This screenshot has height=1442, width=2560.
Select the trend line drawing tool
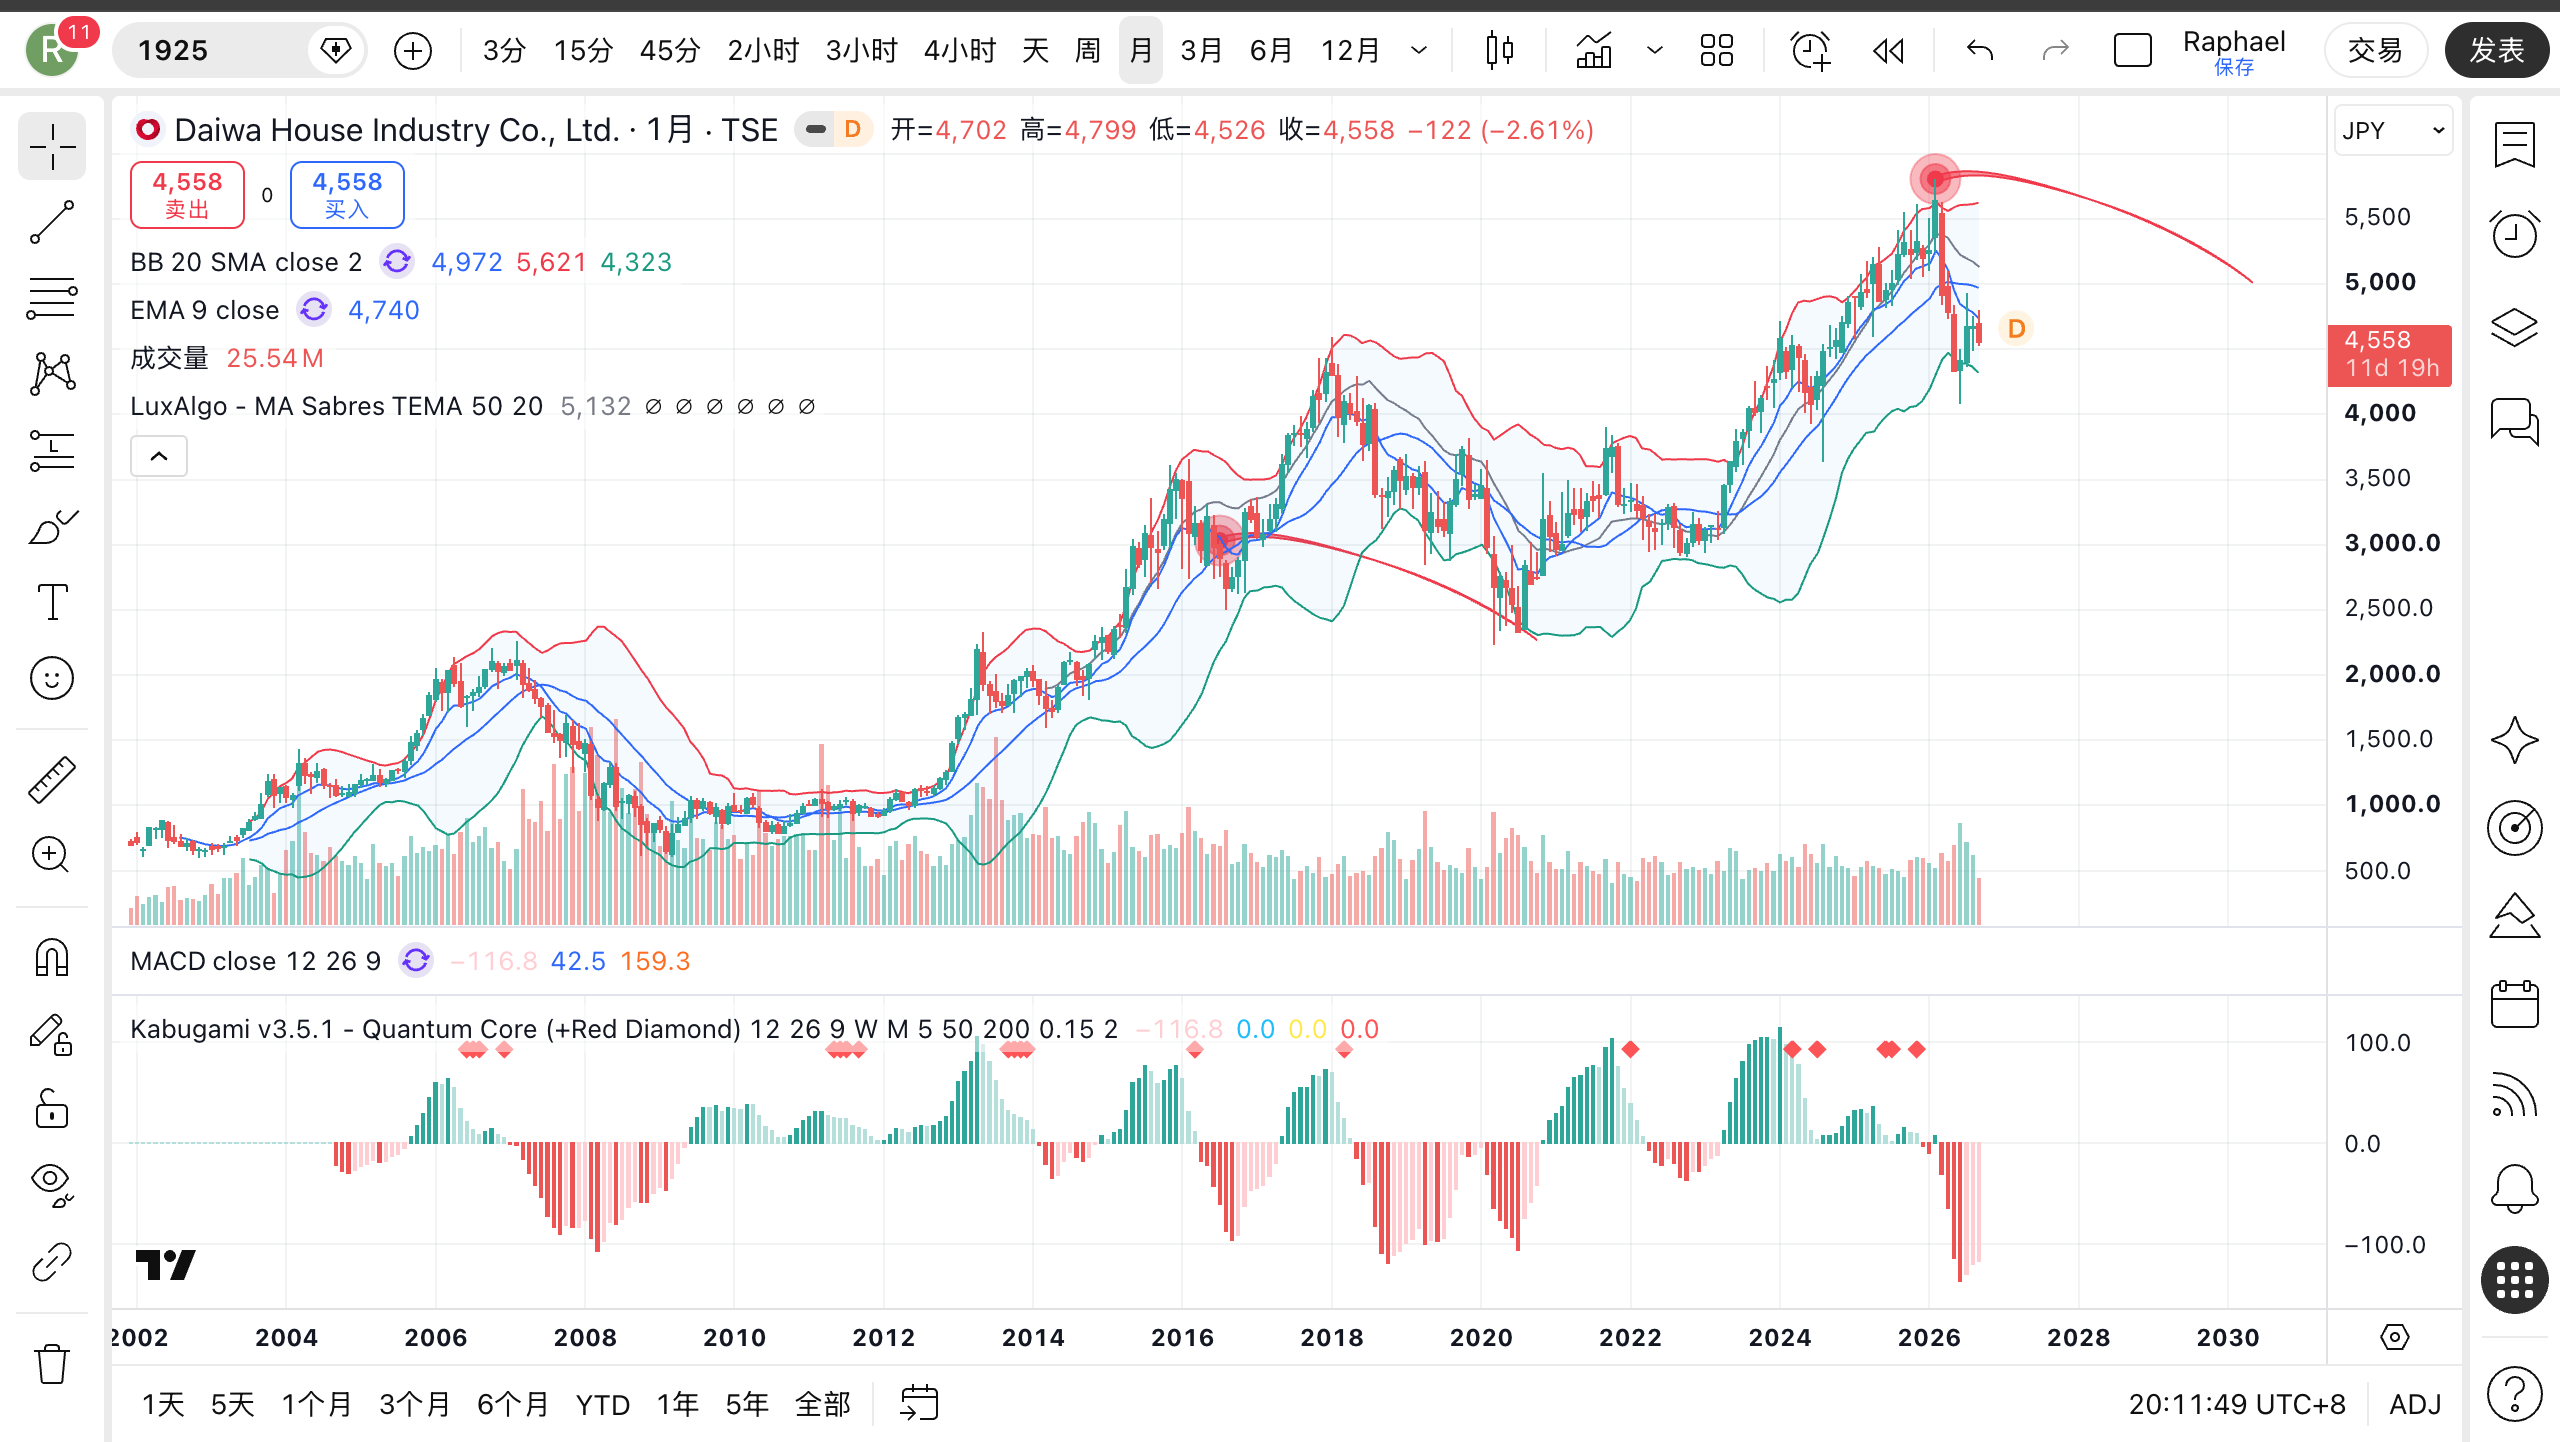click(52, 222)
